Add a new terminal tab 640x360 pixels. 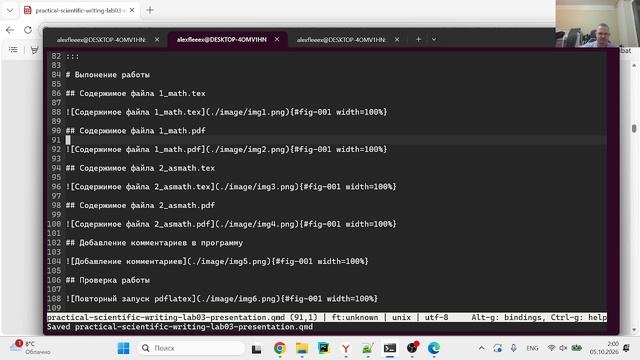click(x=418, y=40)
